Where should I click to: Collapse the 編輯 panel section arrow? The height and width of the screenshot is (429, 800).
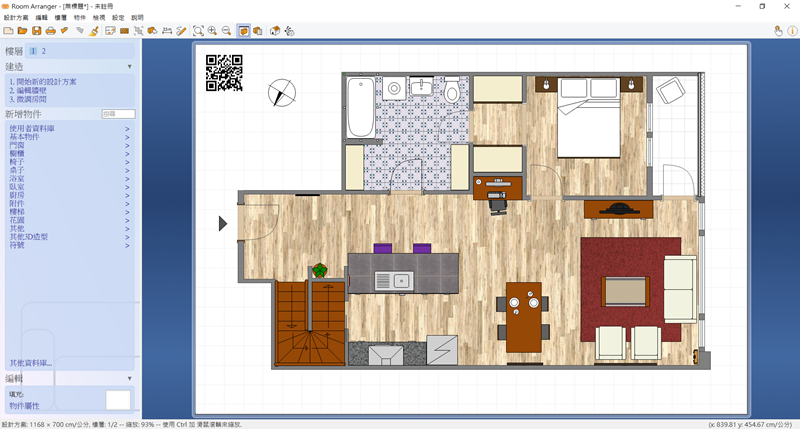129,378
